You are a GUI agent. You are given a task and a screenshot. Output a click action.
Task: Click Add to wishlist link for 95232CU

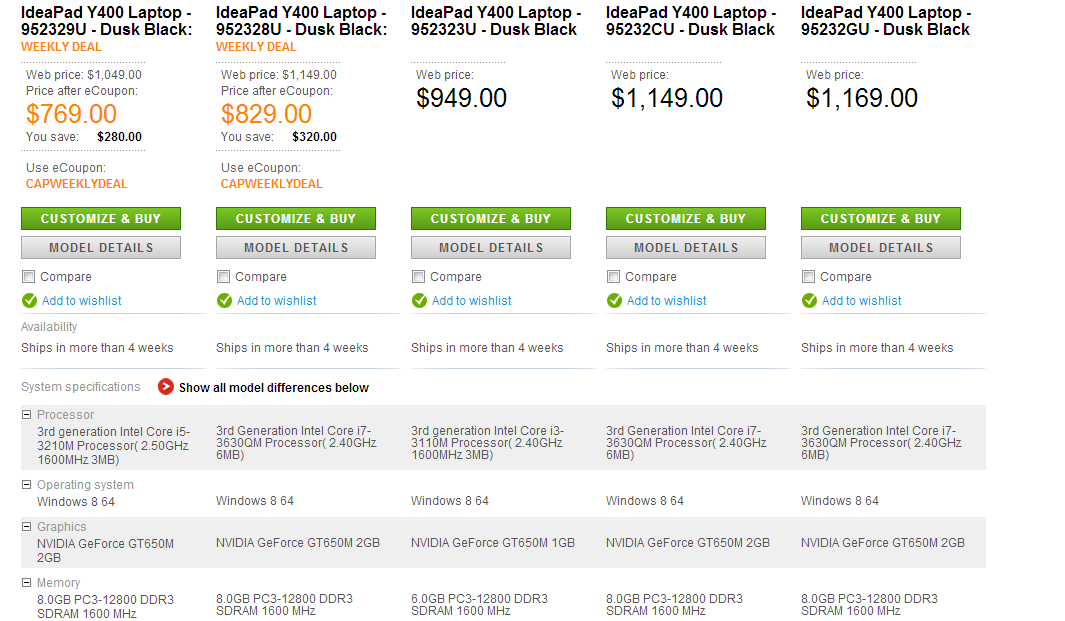point(666,301)
